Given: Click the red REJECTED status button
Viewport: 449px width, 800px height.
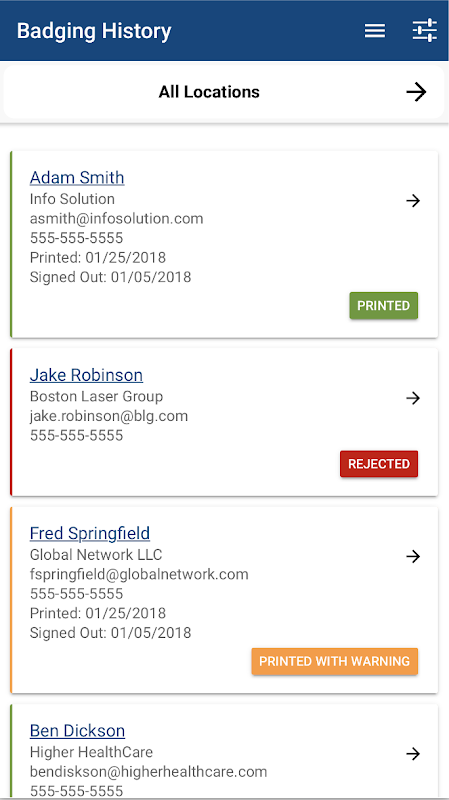Looking at the screenshot, I should pyautogui.click(x=379, y=464).
